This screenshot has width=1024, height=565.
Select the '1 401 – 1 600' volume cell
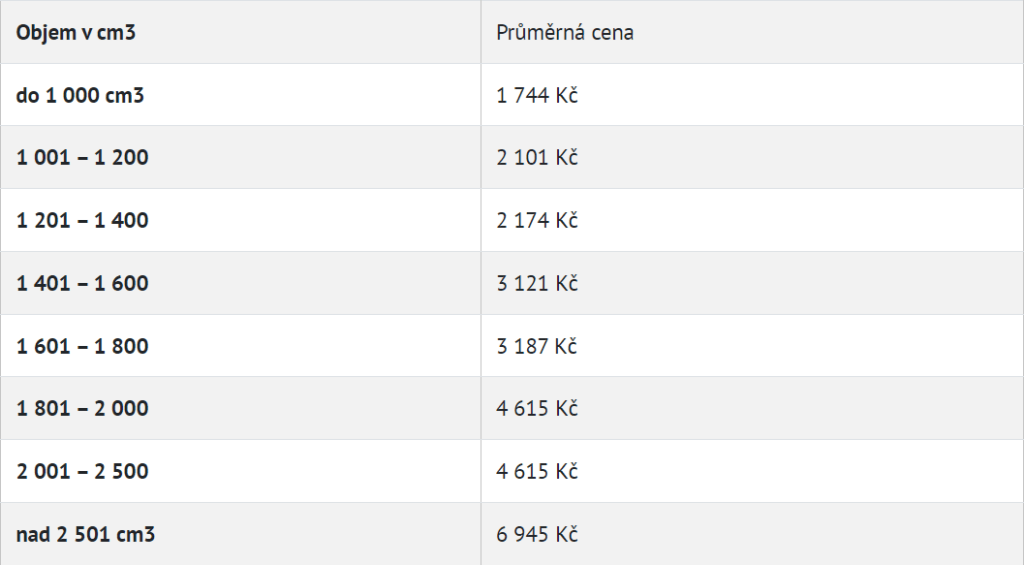coord(82,283)
